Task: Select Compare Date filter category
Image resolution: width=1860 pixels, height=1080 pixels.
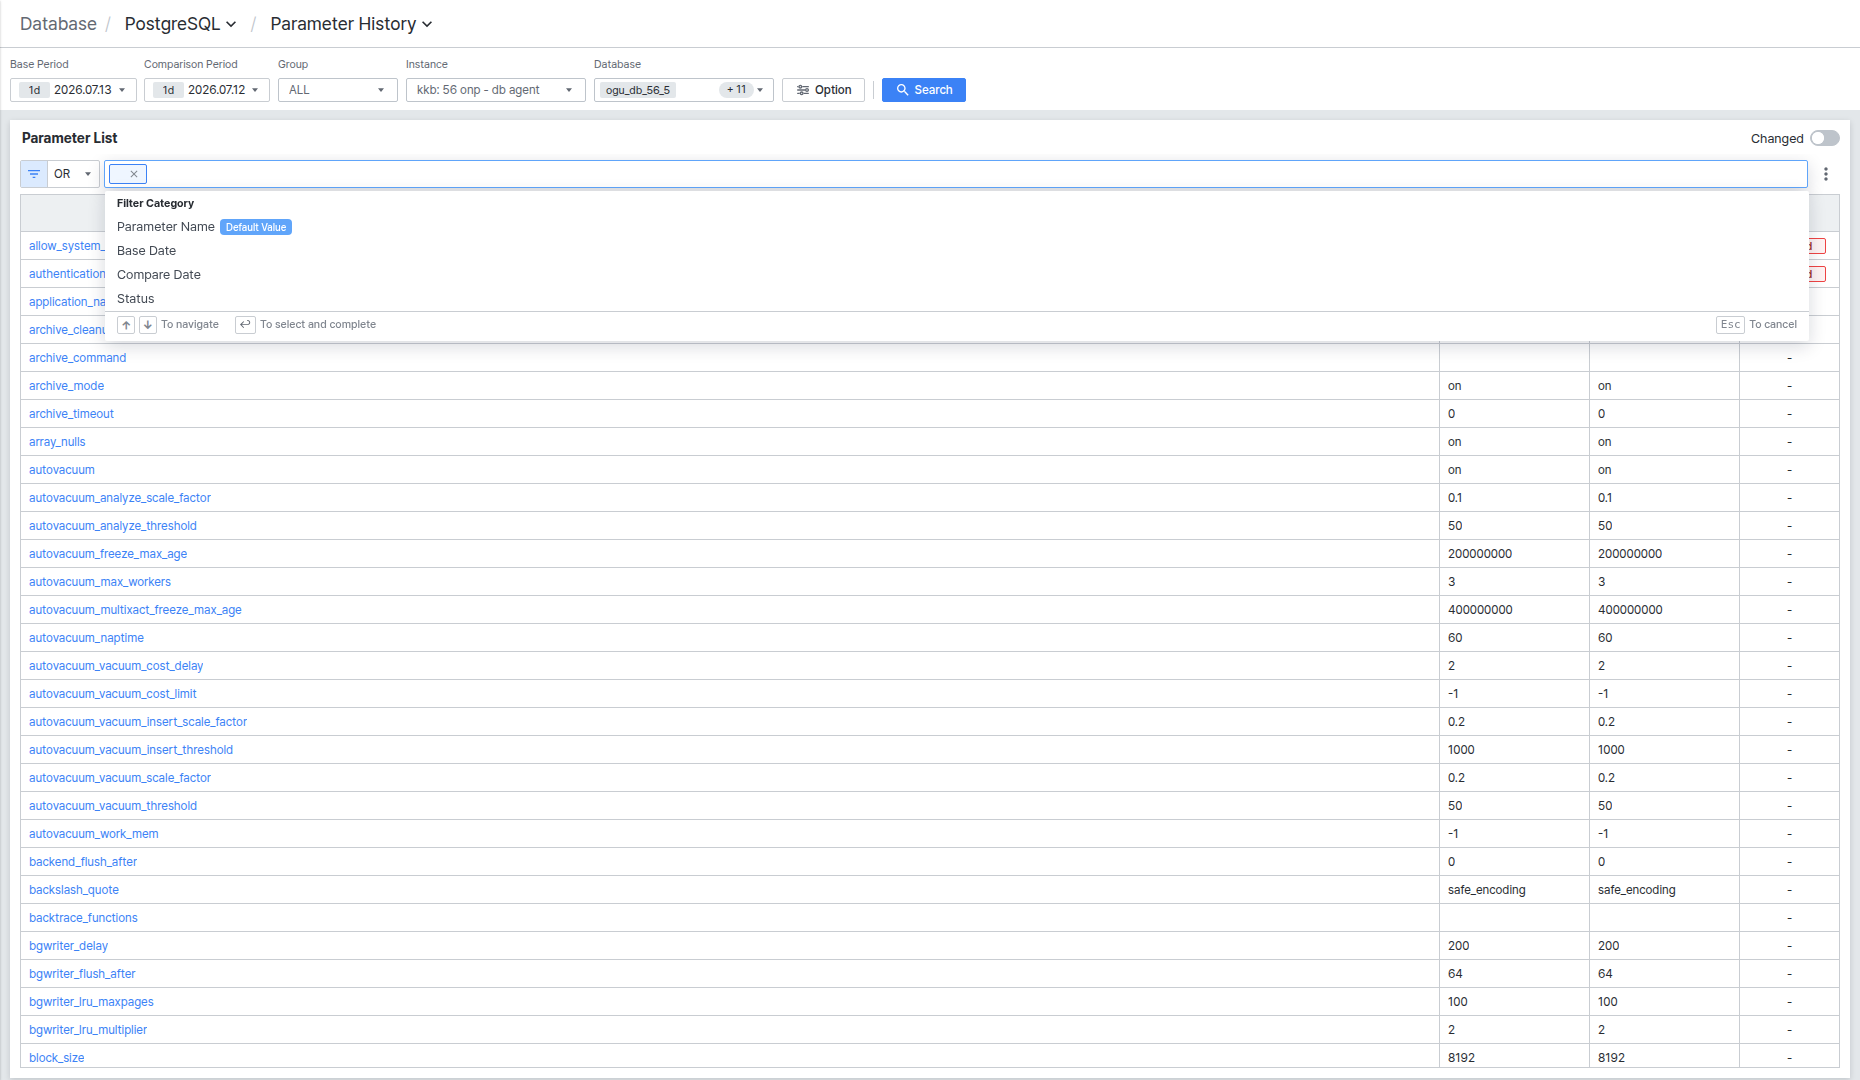Action: (159, 275)
